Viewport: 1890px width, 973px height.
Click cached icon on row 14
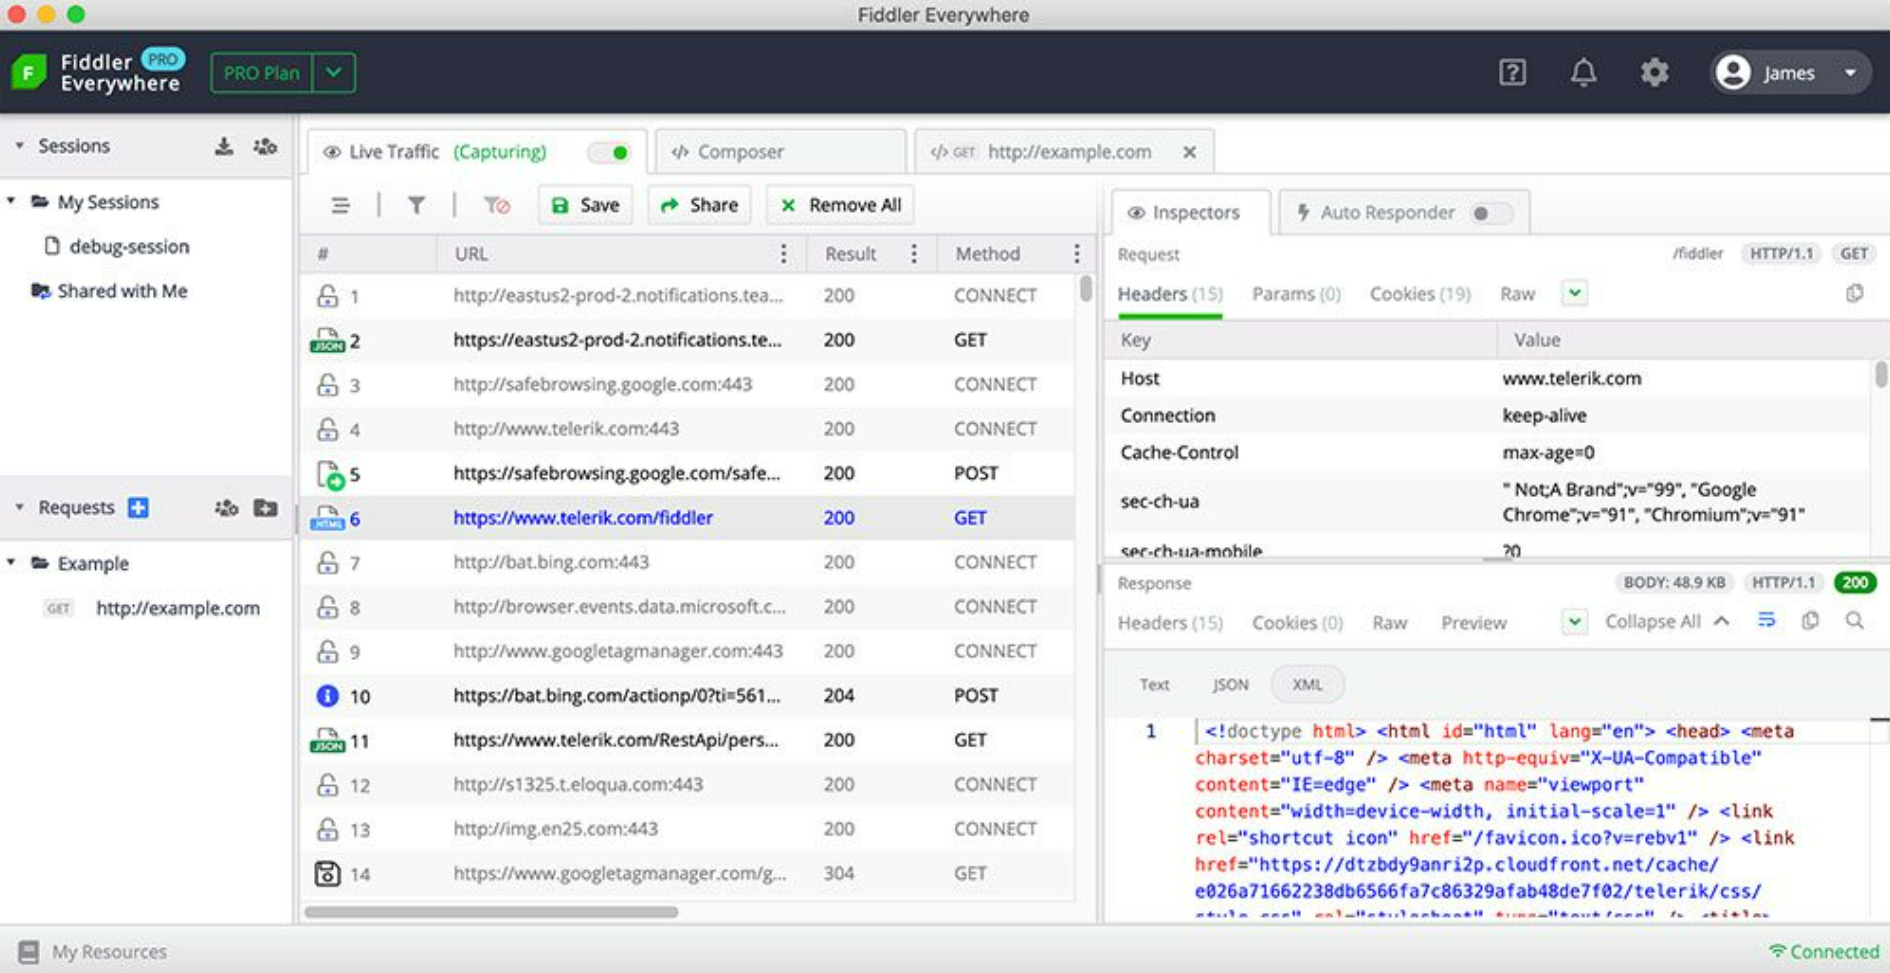pos(327,873)
